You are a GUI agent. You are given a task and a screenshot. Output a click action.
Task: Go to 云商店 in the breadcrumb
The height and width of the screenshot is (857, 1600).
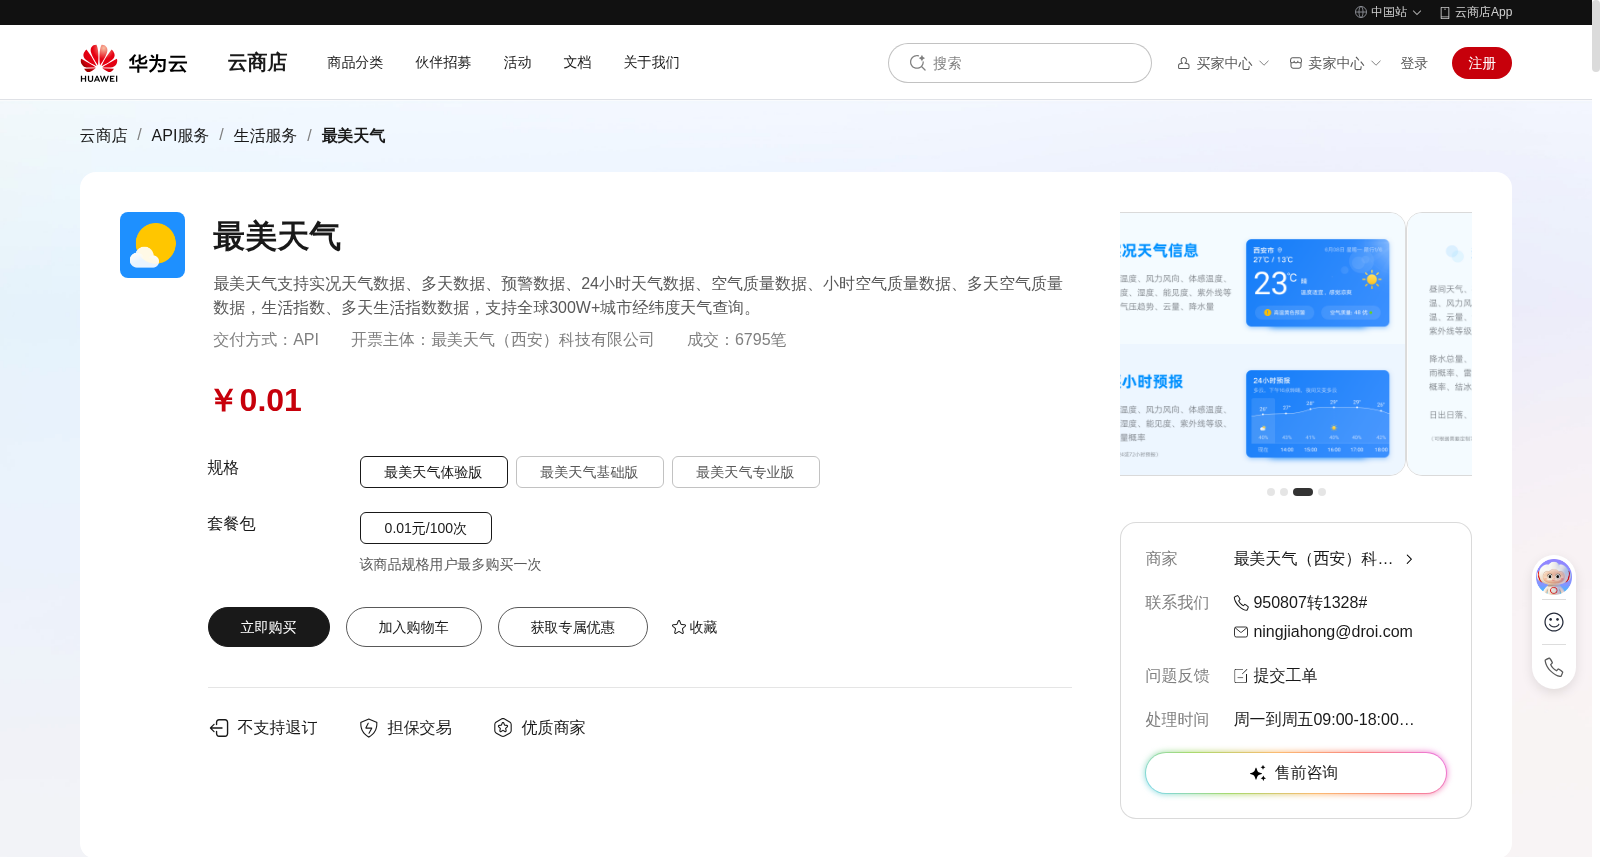104,135
